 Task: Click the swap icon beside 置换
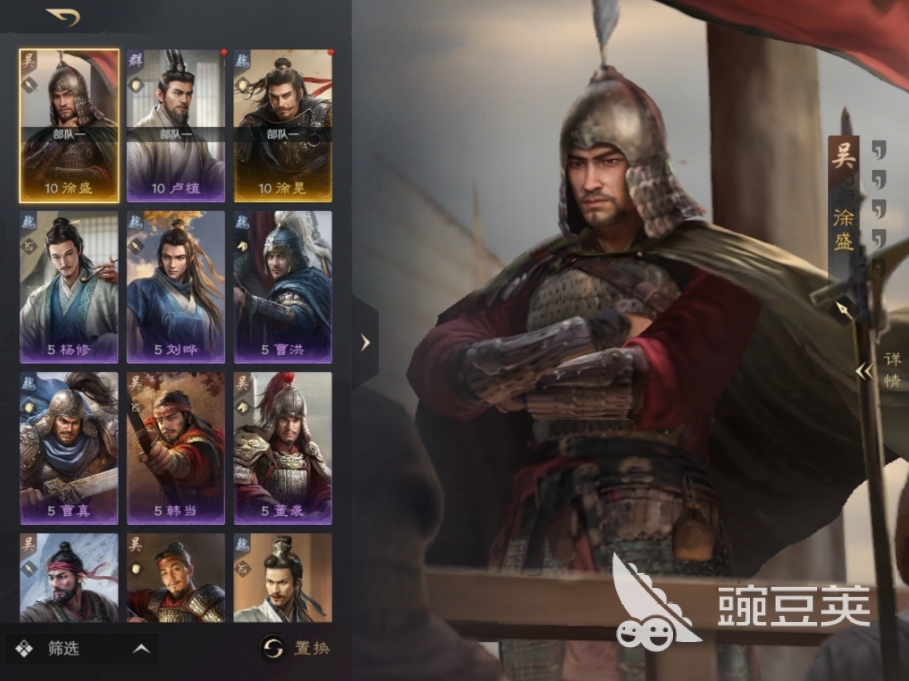point(272,647)
